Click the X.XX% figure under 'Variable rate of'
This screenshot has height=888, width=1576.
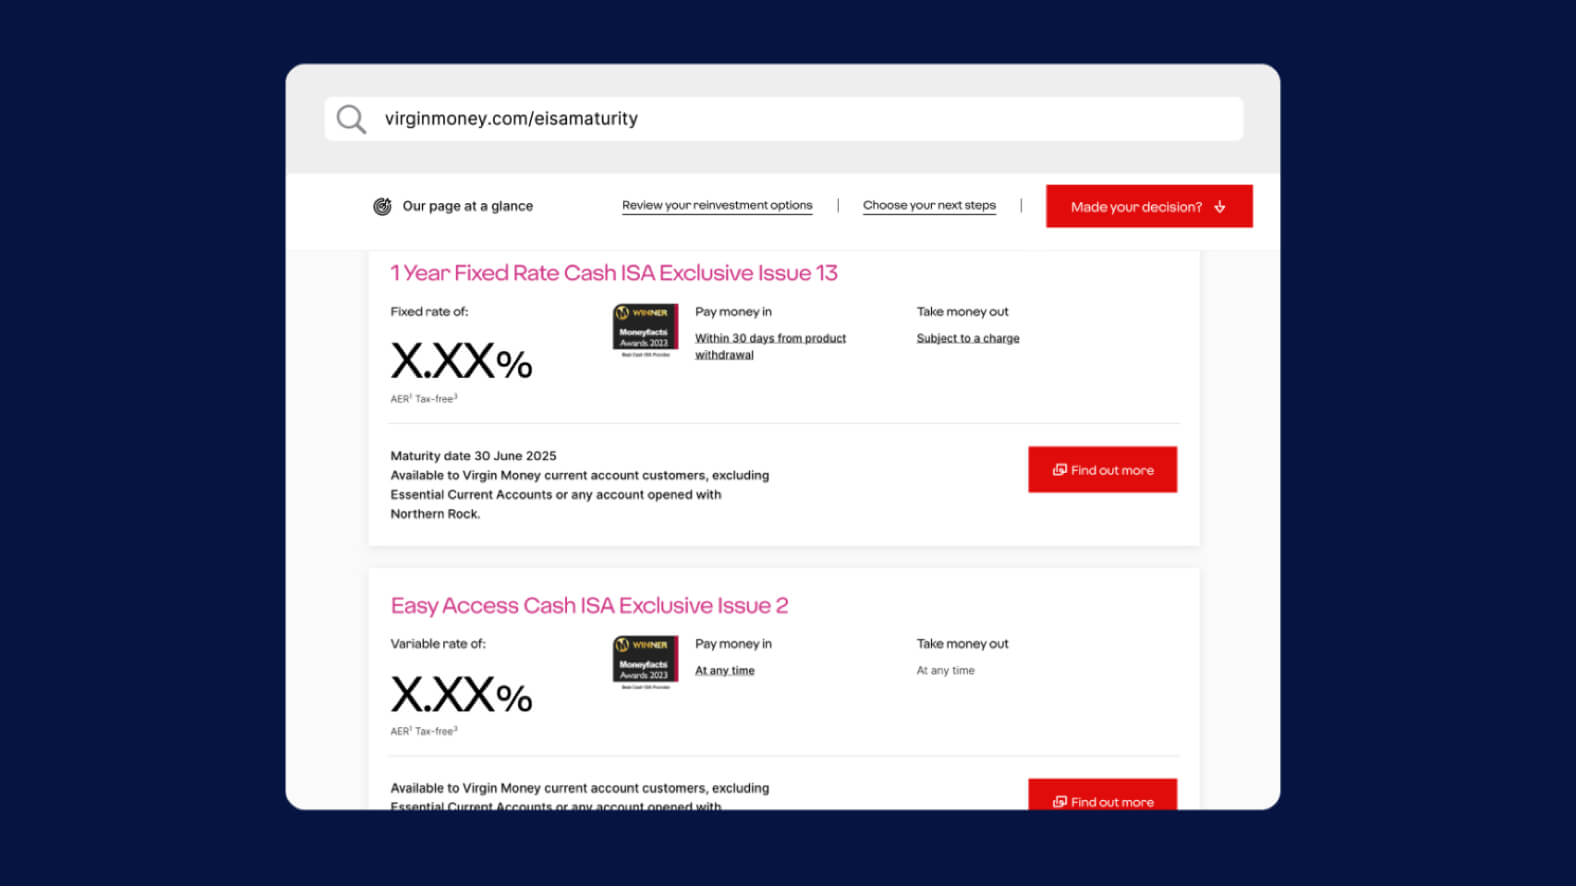[x=461, y=694]
